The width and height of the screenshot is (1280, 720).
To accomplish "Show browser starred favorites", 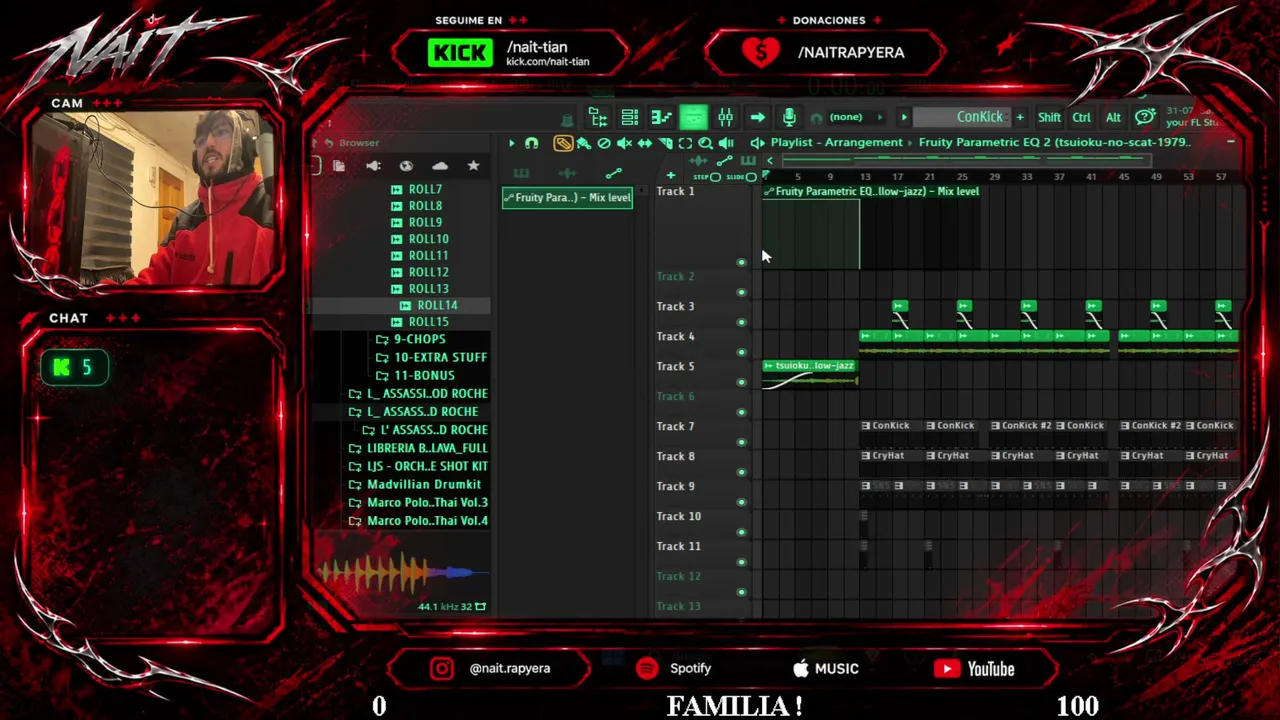I will point(473,166).
